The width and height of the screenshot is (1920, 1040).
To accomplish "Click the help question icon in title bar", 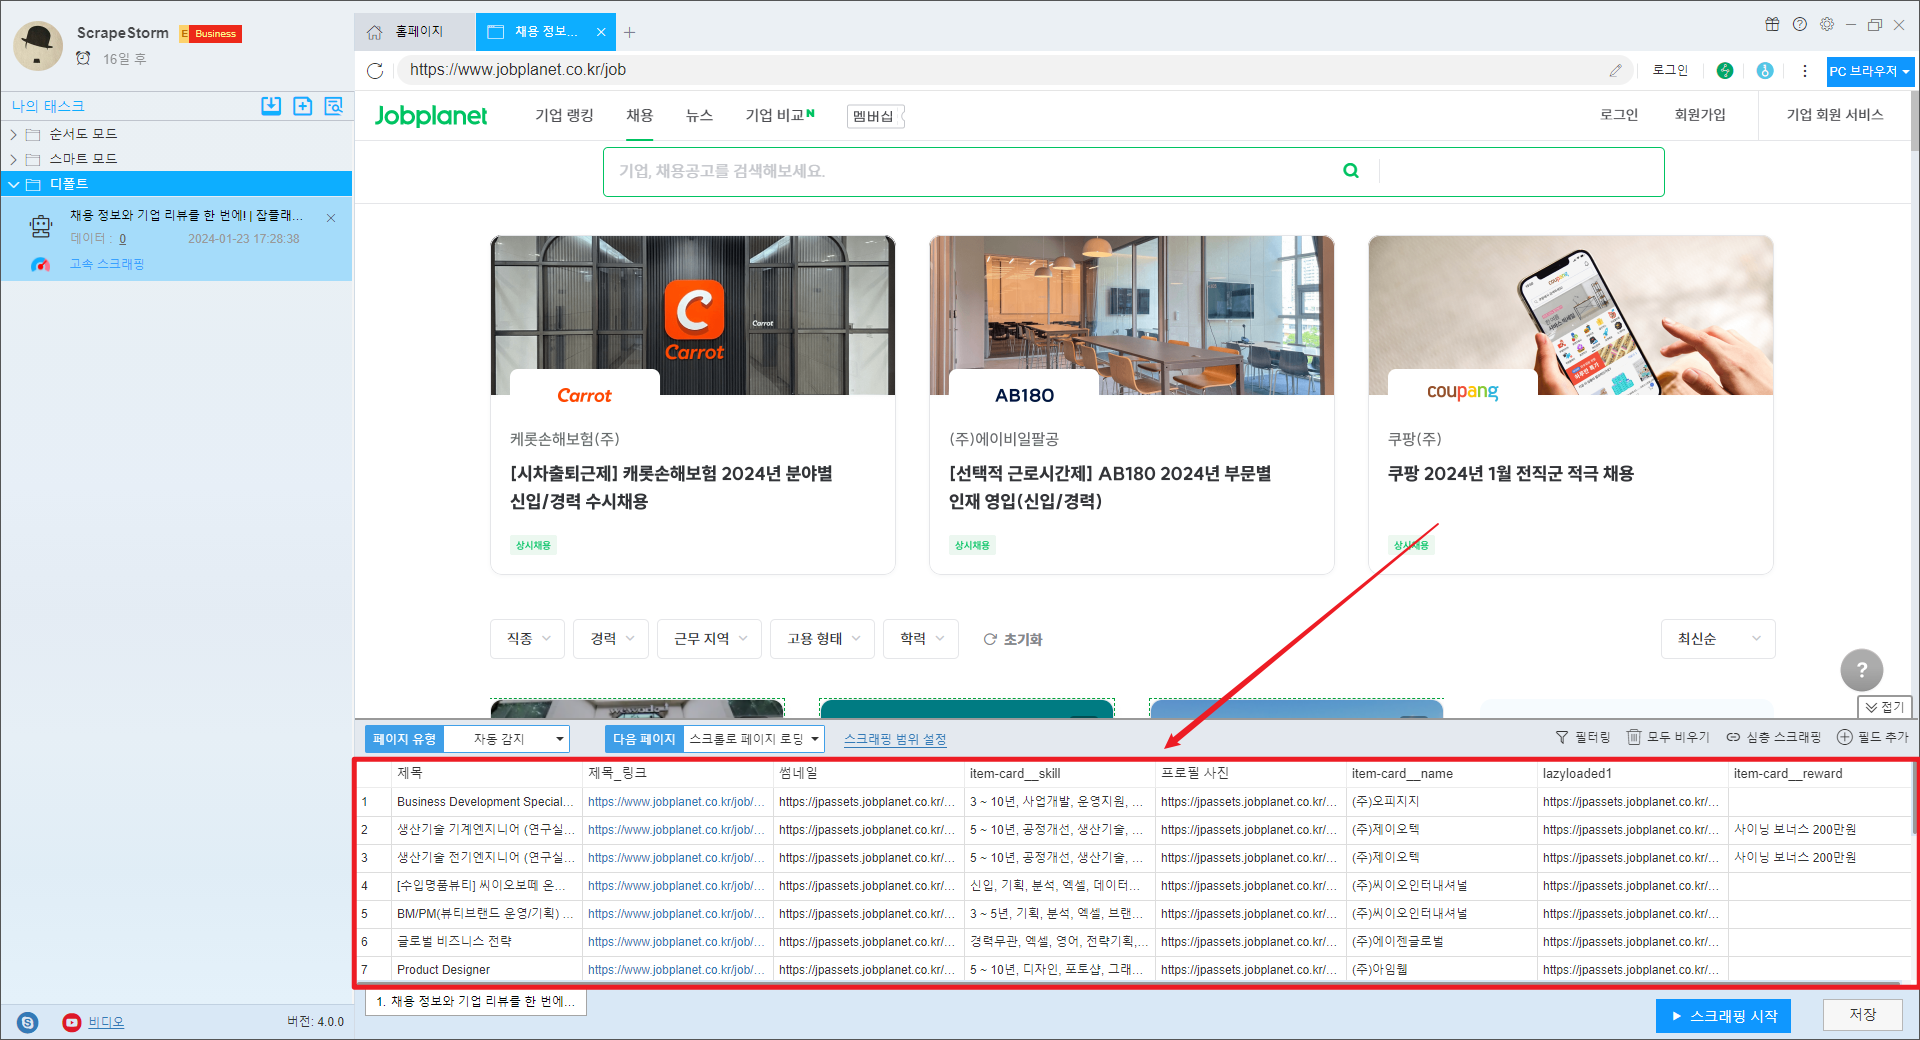I will (x=1800, y=24).
